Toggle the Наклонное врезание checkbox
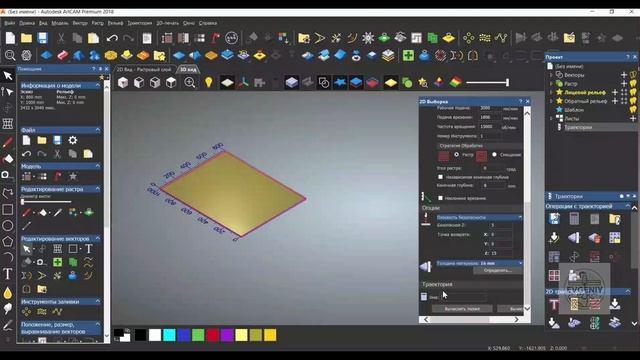The width and height of the screenshot is (640, 360). [x=440, y=198]
